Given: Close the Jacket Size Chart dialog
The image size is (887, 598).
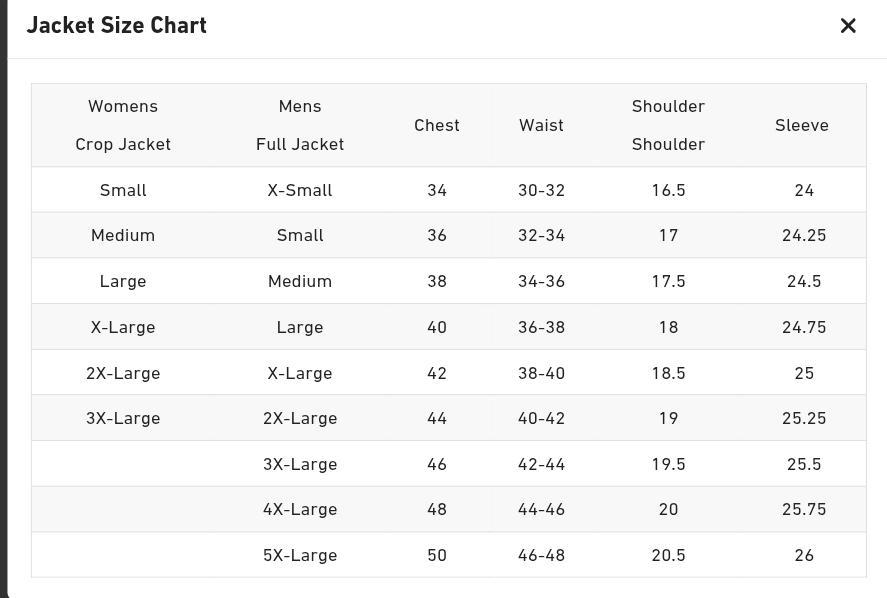Looking at the screenshot, I should point(848,26).
